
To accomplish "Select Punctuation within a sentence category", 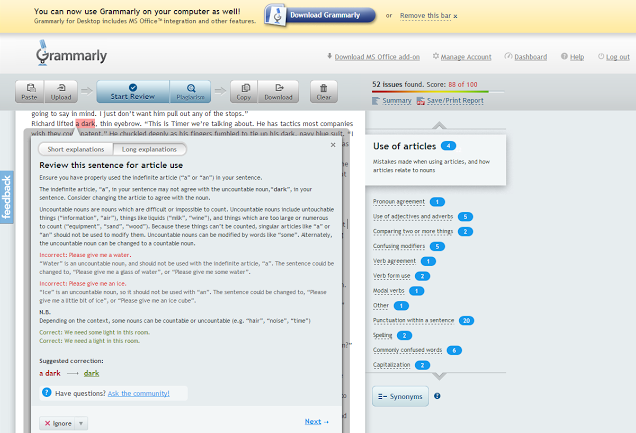I will point(413,320).
